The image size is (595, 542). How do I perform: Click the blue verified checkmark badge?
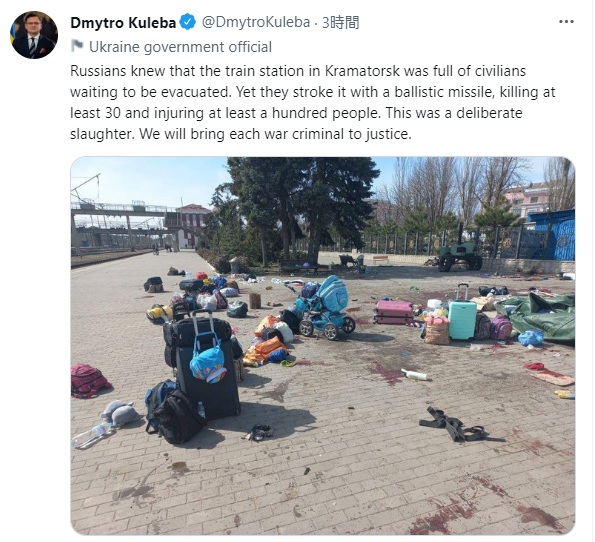(187, 22)
